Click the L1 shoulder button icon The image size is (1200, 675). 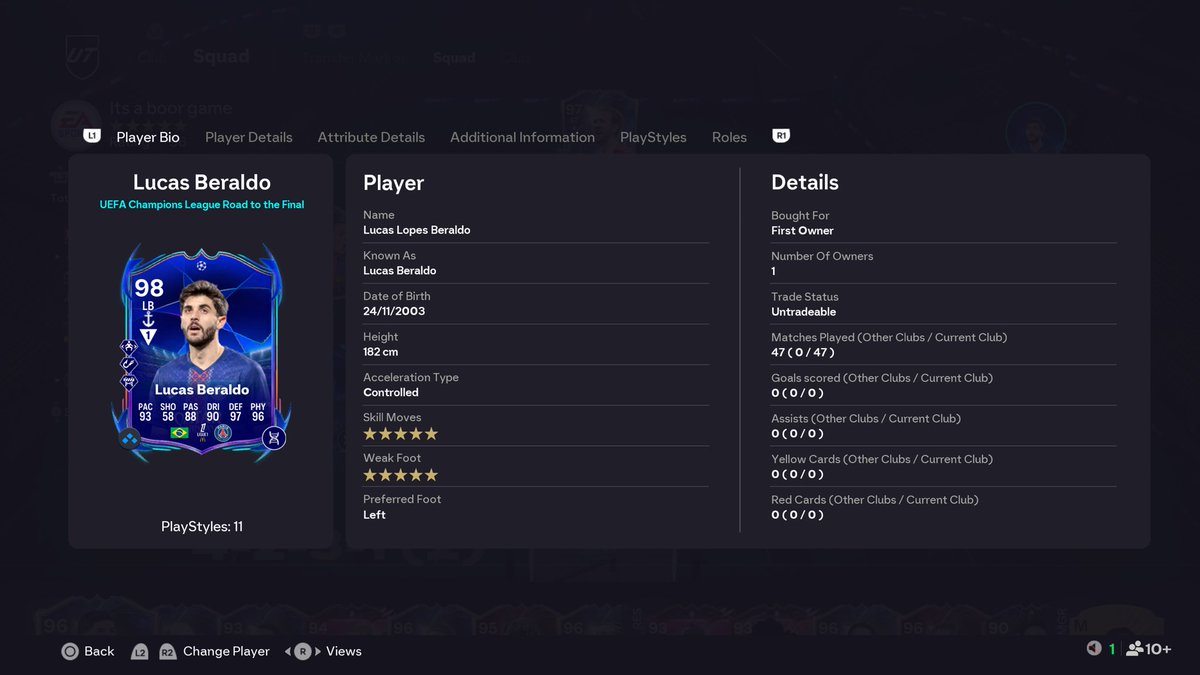(92, 135)
